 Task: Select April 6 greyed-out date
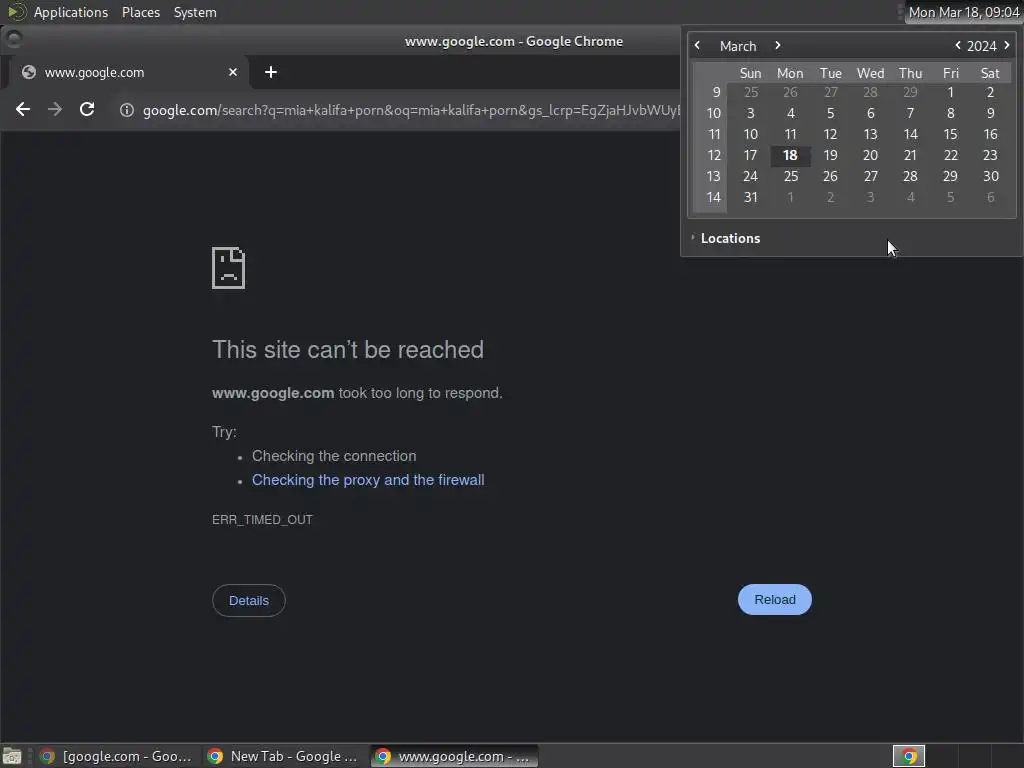(991, 197)
